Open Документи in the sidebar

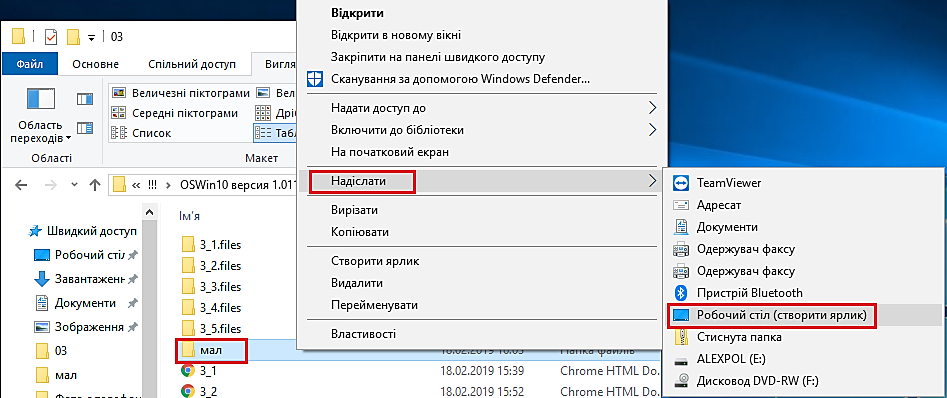(x=85, y=303)
